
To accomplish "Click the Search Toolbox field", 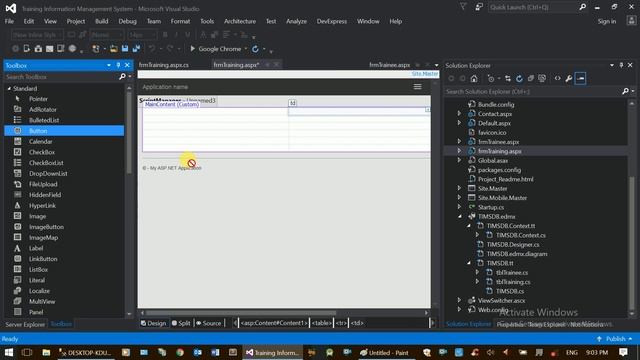I will pyautogui.click(x=61, y=77).
